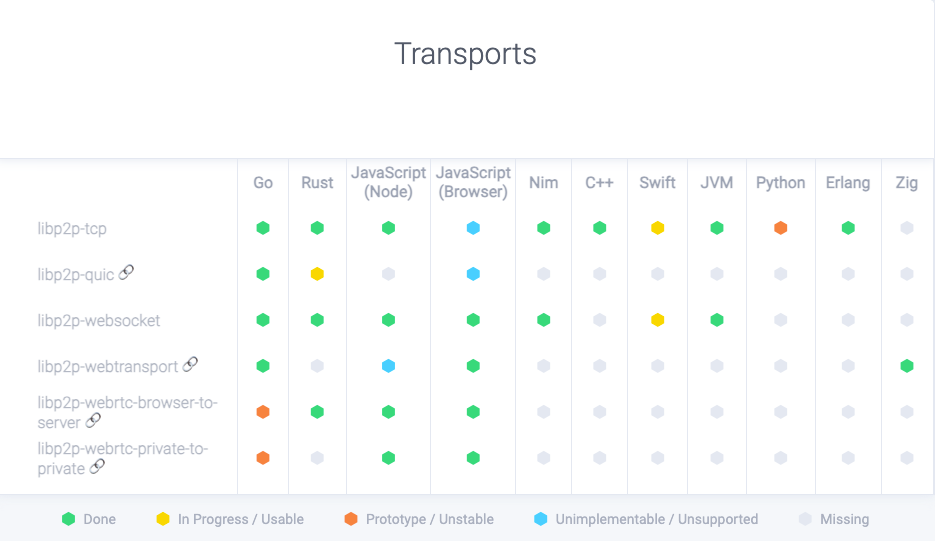Click the link icon beside libp2p-quic
The height and width of the screenshot is (541, 935).
coord(127,272)
